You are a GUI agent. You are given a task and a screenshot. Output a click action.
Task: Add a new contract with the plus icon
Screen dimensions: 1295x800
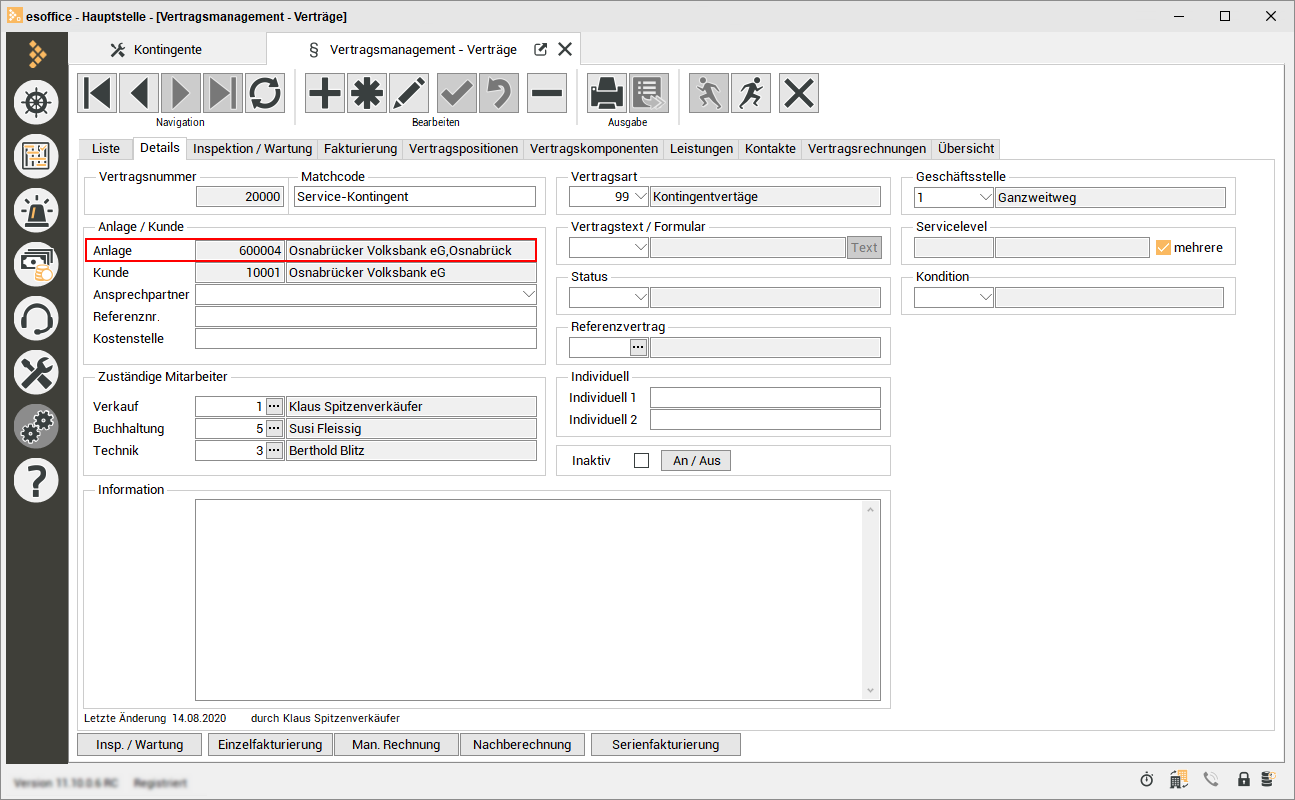pyautogui.click(x=325, y=93)
